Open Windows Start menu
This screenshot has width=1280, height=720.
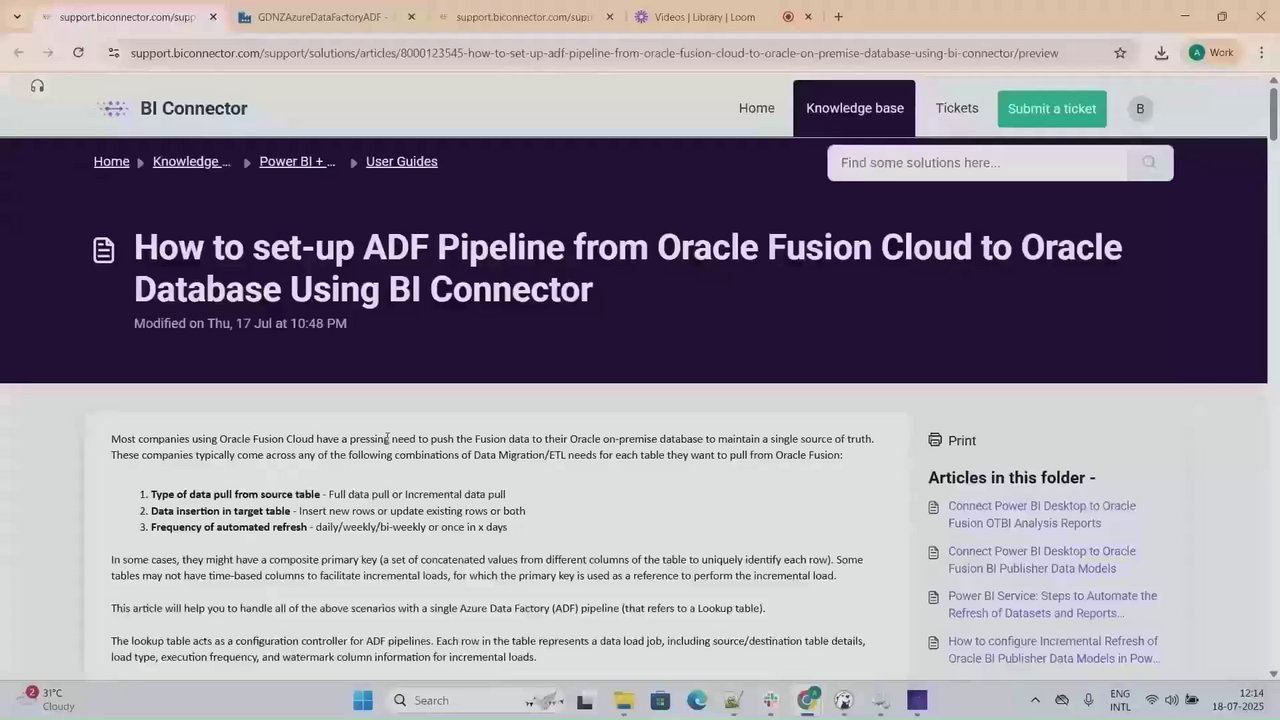pyautogui.click(x=363, y=700)
